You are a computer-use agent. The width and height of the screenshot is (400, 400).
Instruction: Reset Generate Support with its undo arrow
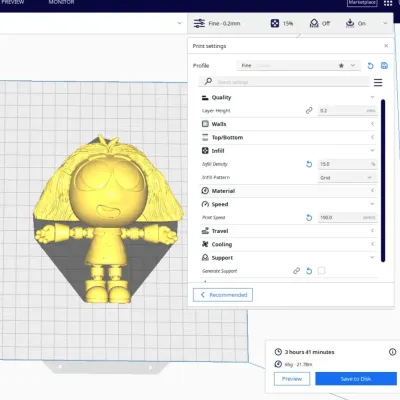[309, 271]
